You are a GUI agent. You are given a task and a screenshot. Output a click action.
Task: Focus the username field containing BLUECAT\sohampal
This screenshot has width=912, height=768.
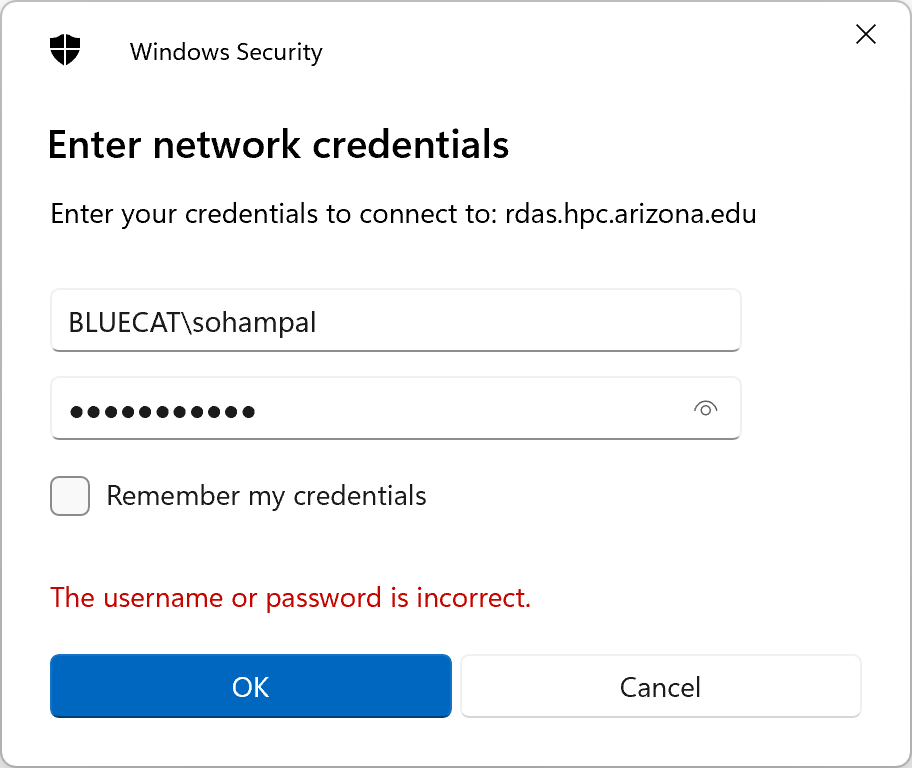click(396, 321)
